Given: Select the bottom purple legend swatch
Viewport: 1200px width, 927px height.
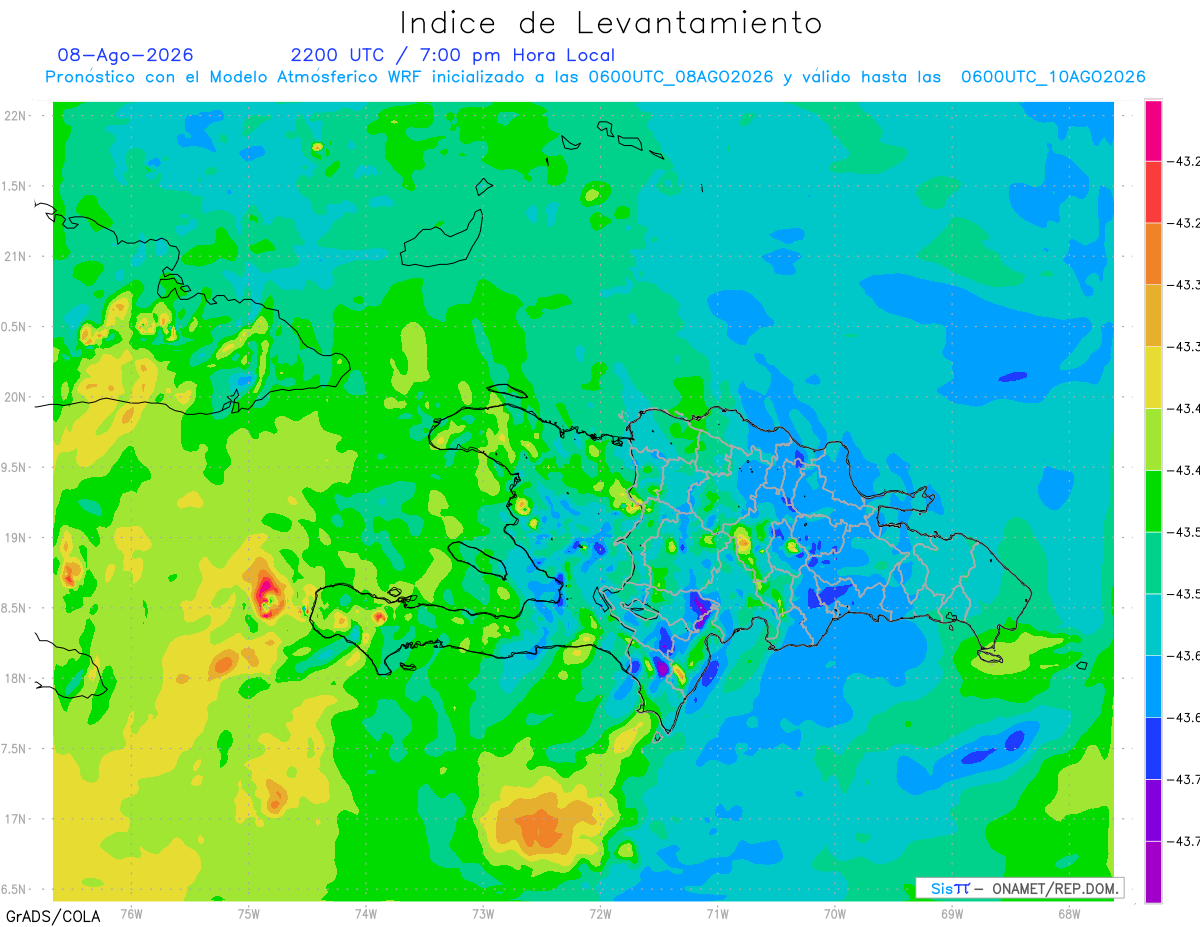Looking at the screenshot, I should click(x=1153, y=872).
